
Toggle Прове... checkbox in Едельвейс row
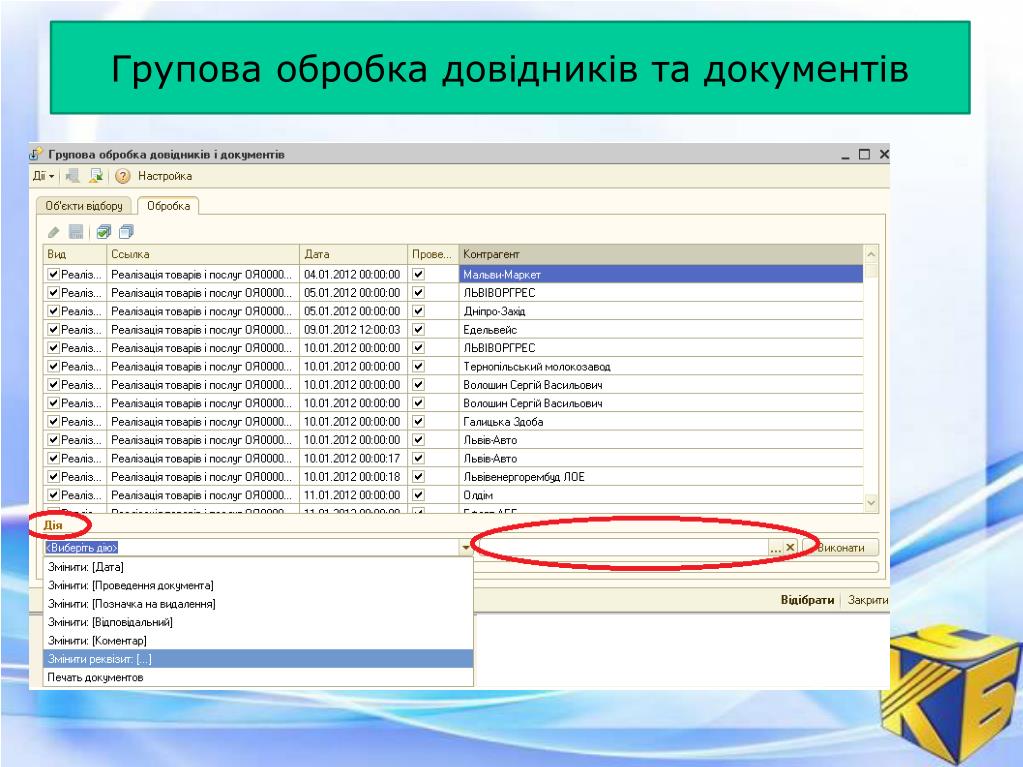(419, 329)
